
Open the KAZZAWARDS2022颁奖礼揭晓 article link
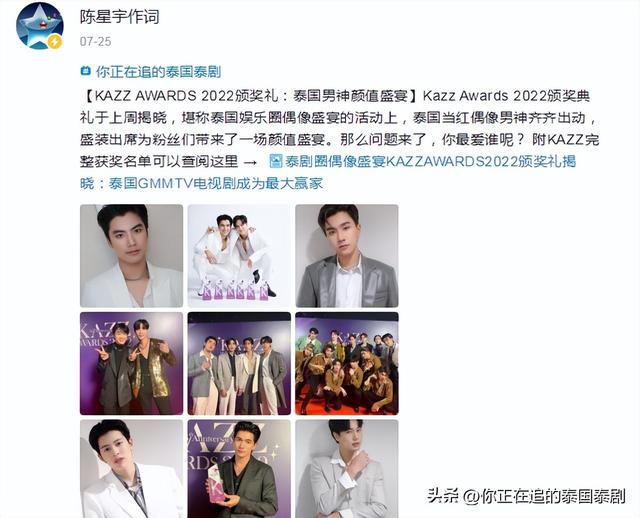(x=328, y=172)
